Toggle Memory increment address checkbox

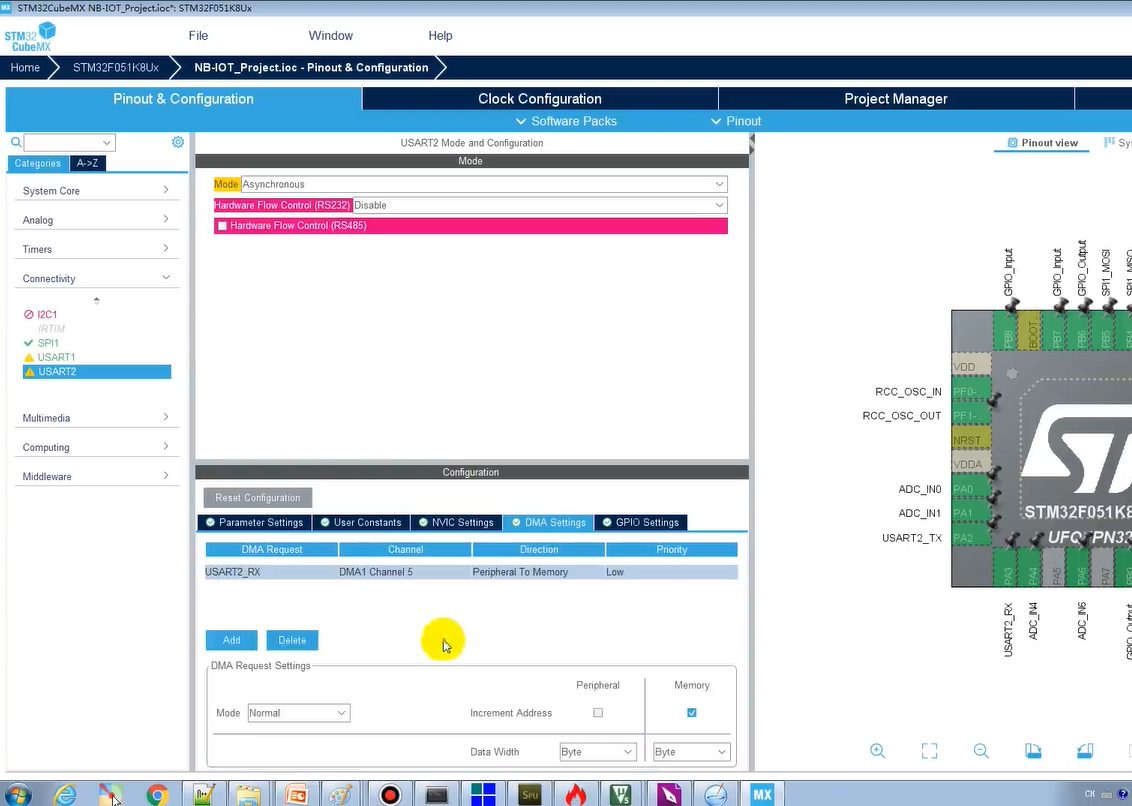tap(692, 713)
